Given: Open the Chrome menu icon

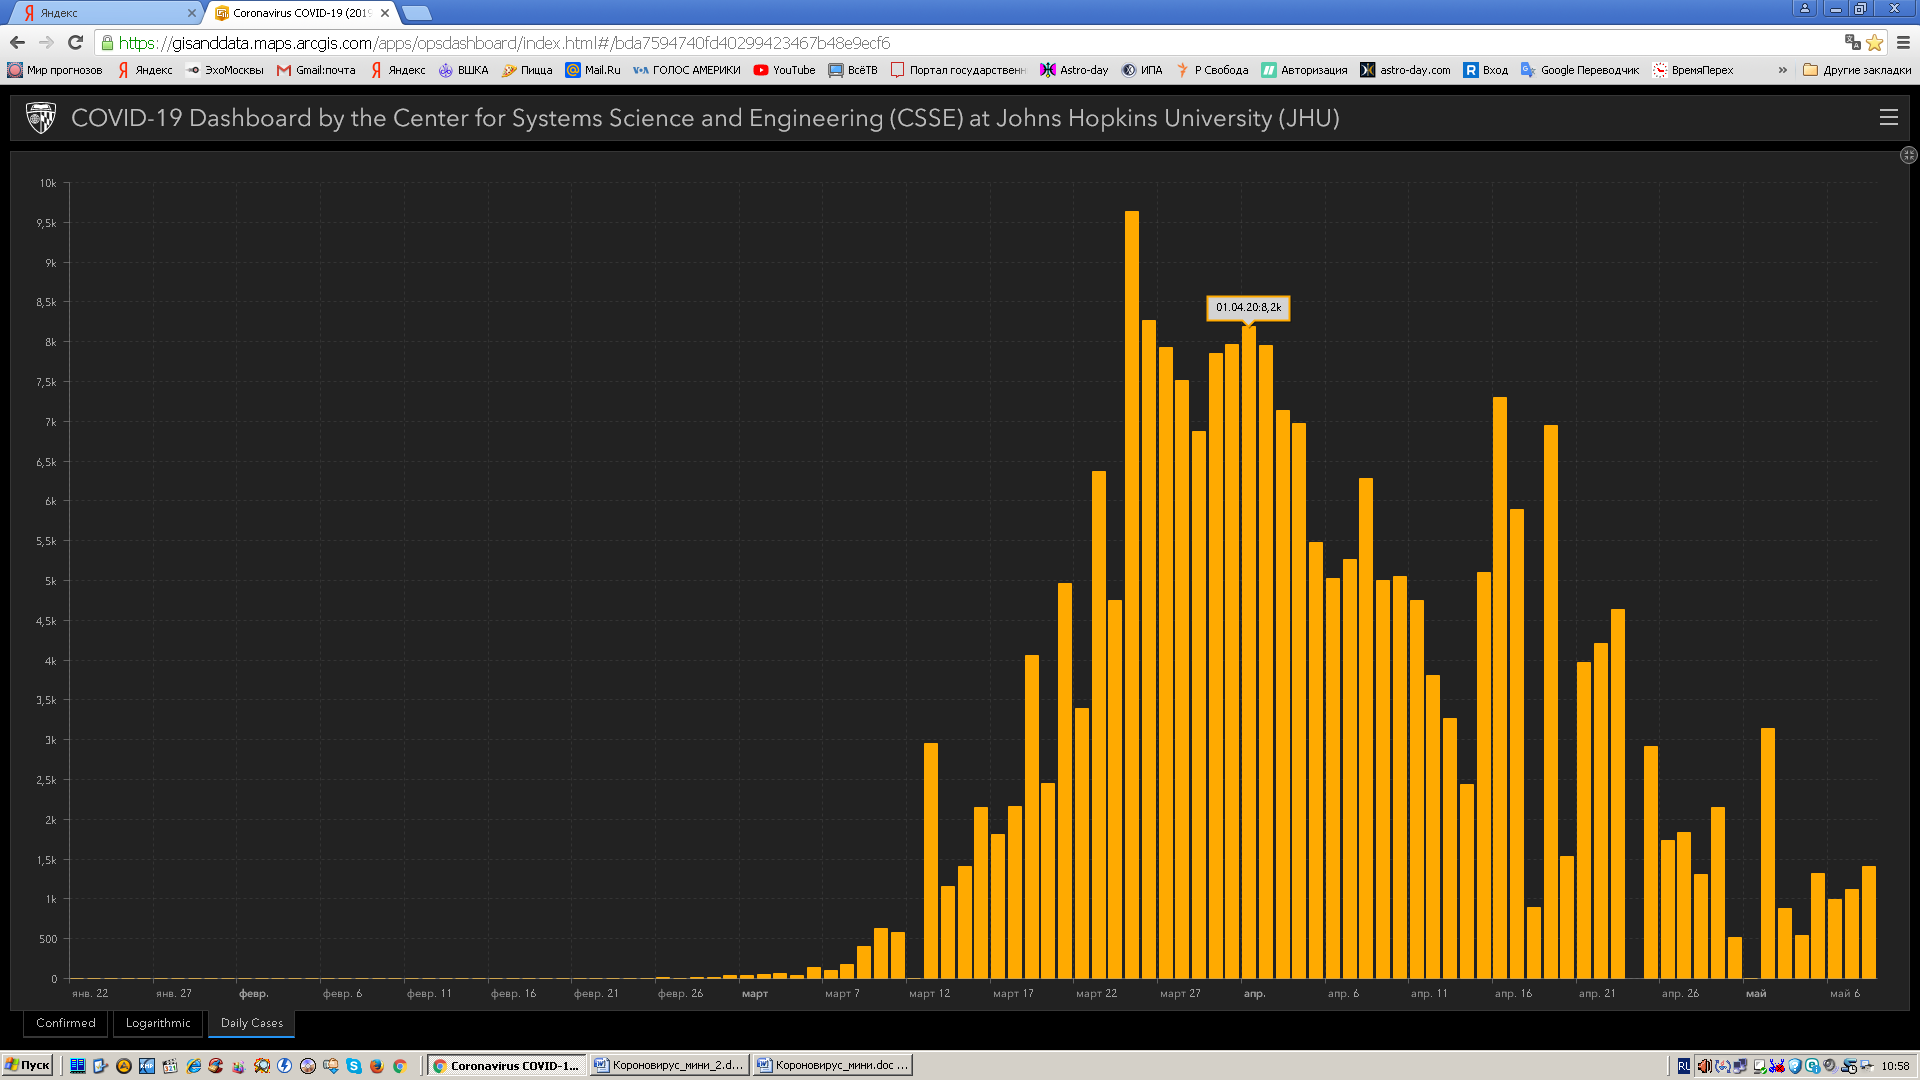Looking at the screenshot, I should (x=1903, y=42).
